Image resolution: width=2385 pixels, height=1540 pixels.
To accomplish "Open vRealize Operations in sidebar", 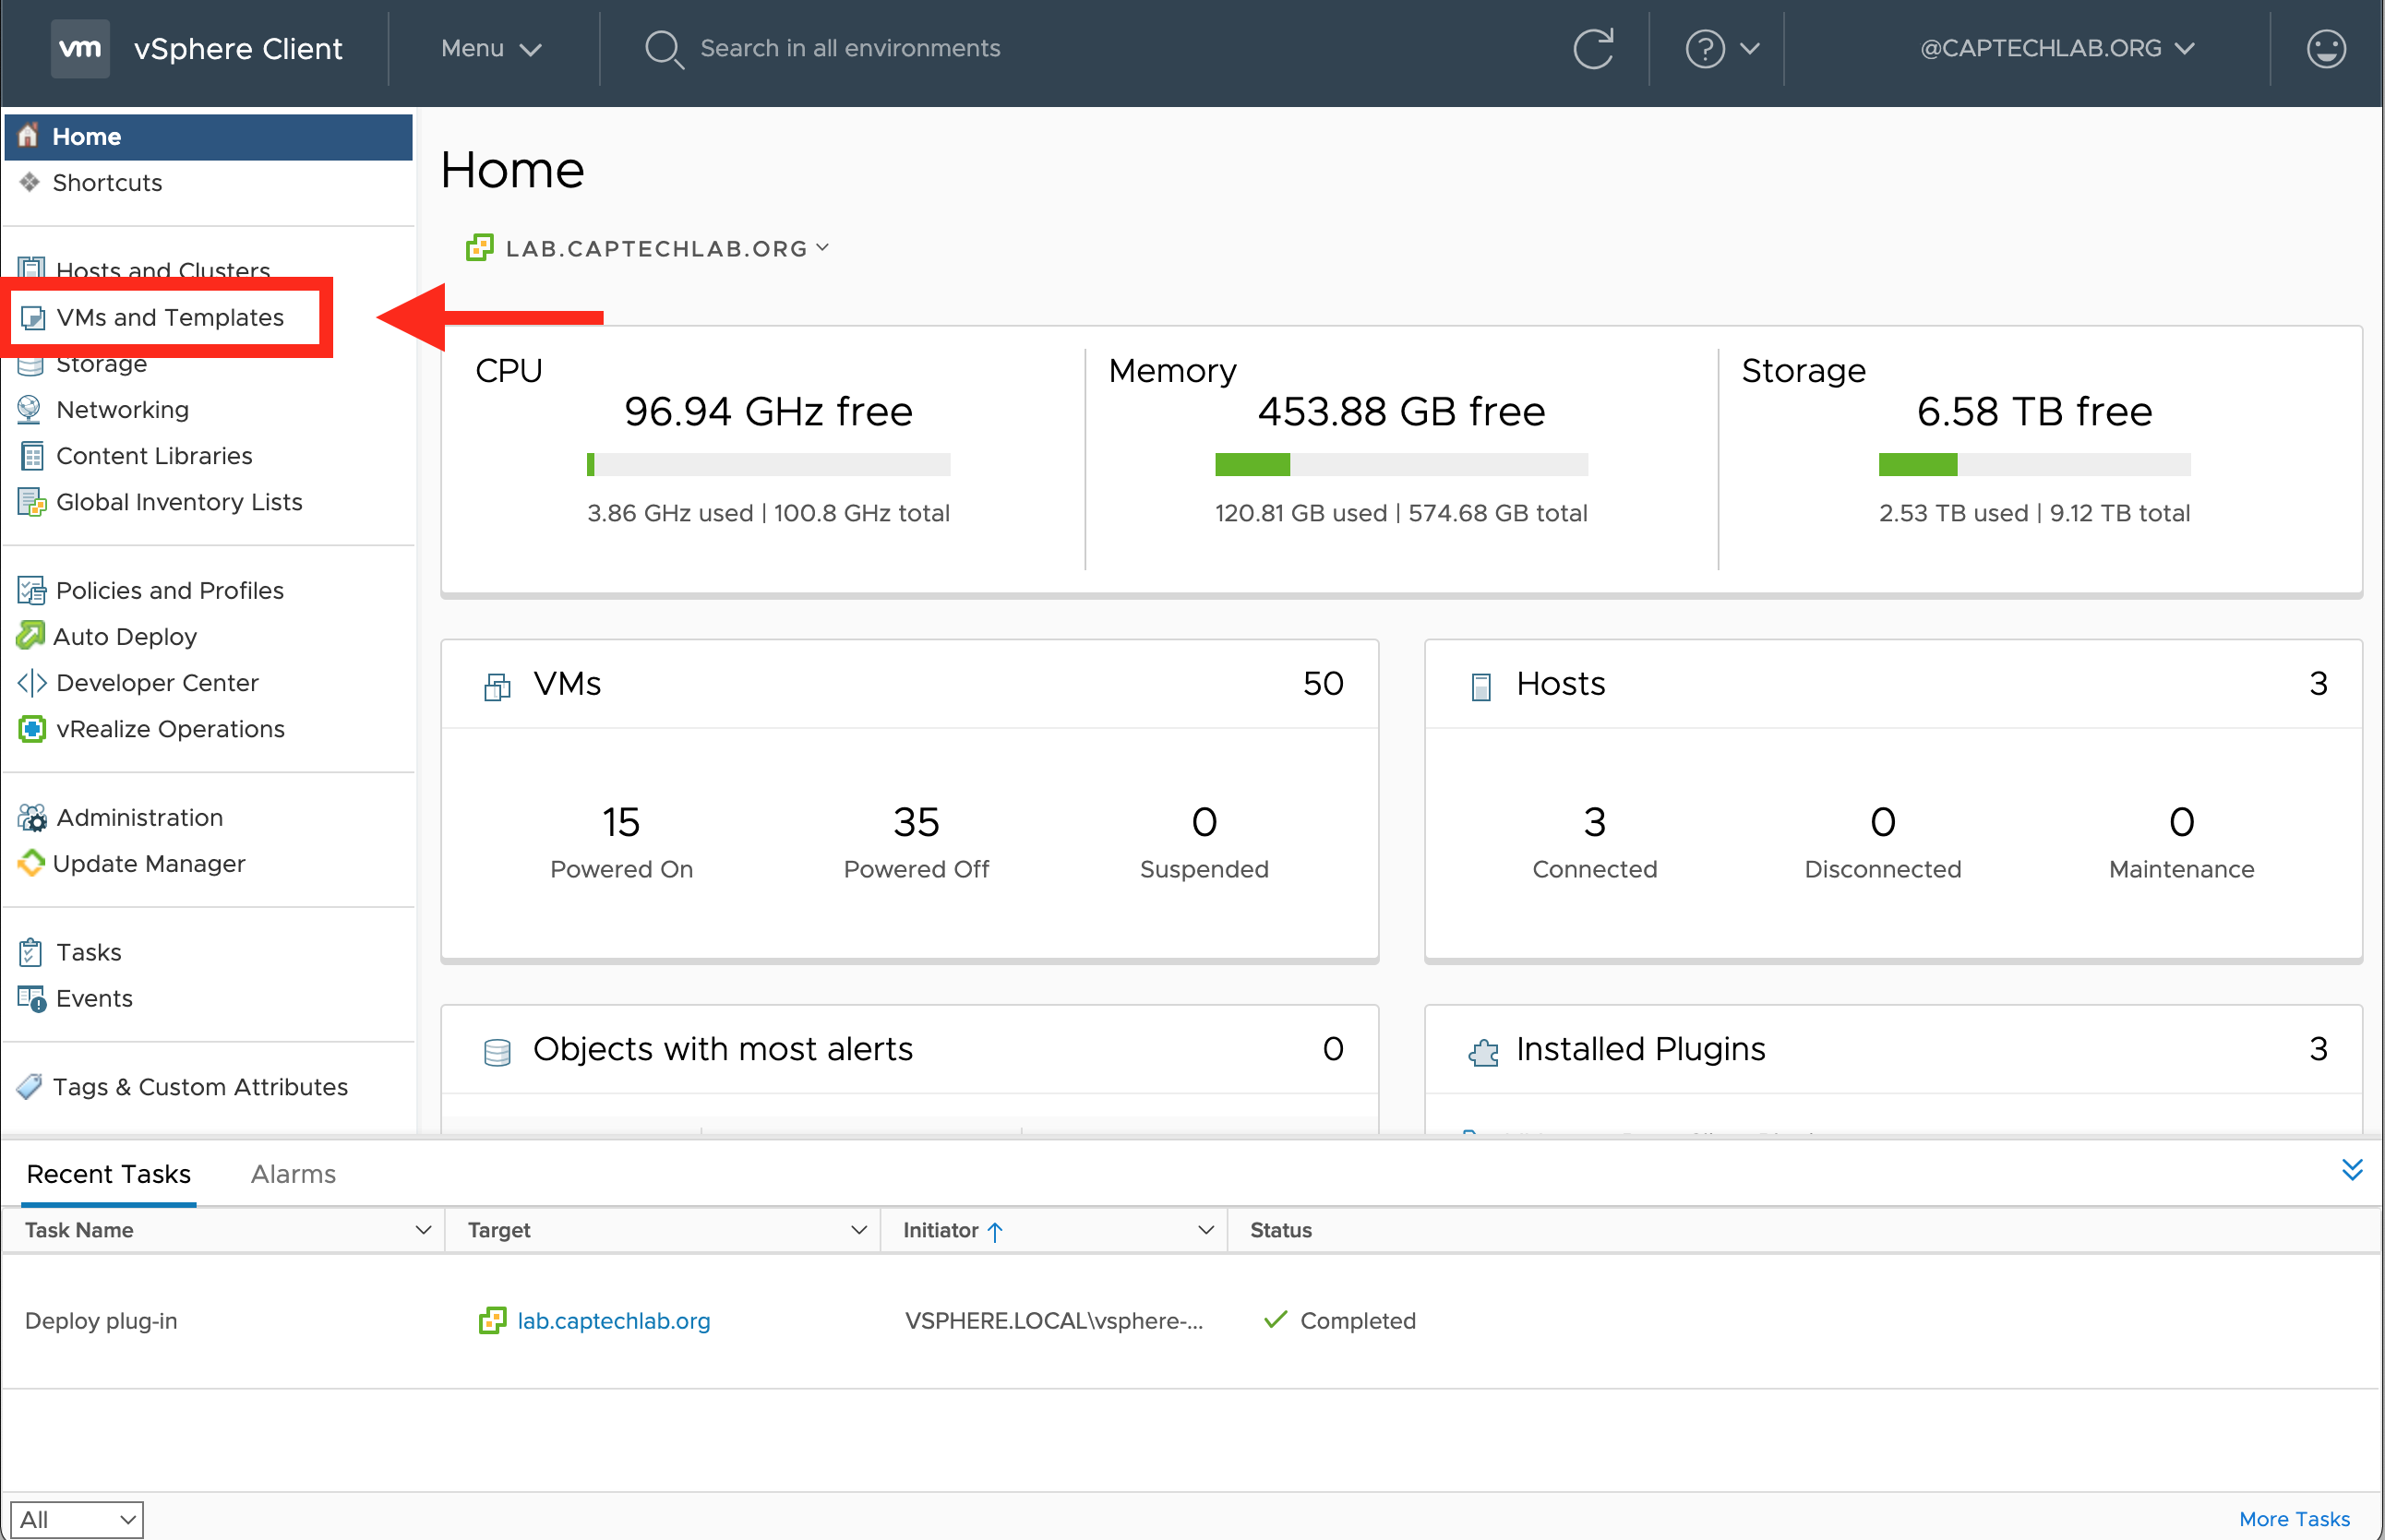I will (x=170, y=729).
